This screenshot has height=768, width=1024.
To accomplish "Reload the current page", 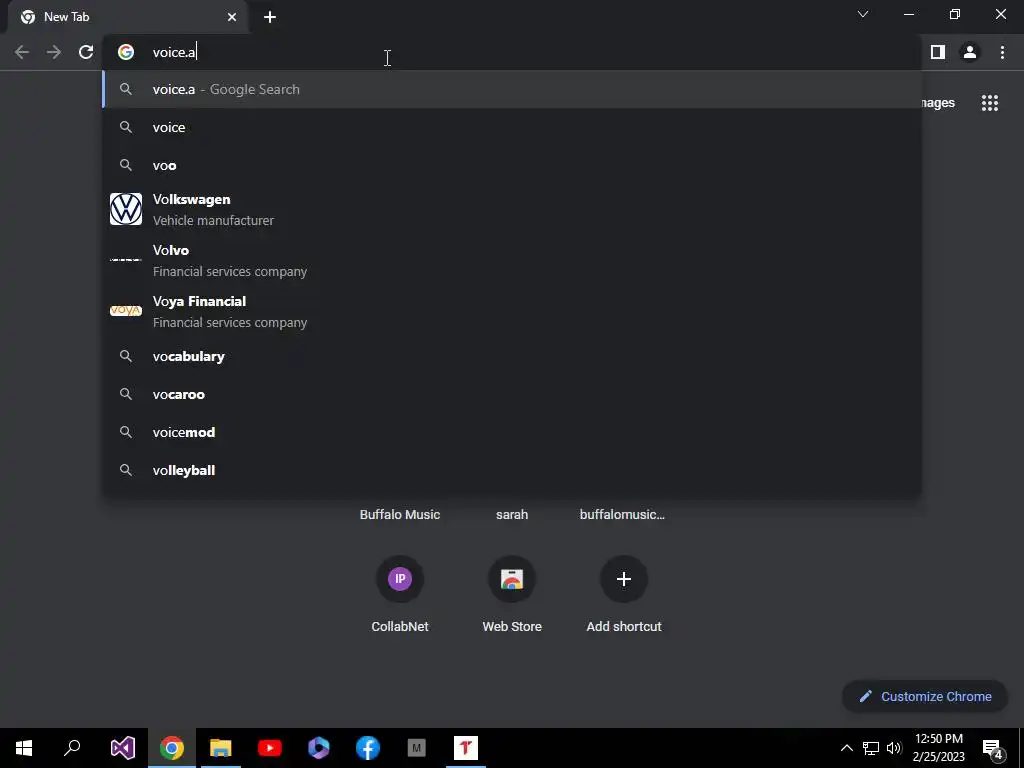I will [x=86, y=52].
